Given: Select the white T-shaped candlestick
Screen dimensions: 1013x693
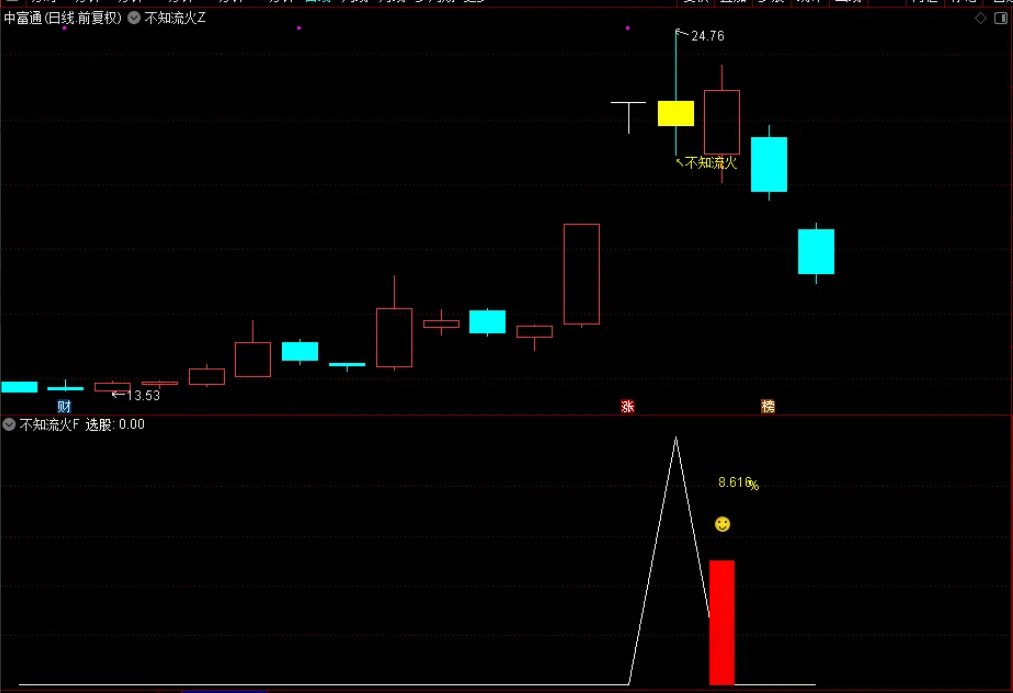Looking at the screenshot, I should coord(628,116).
